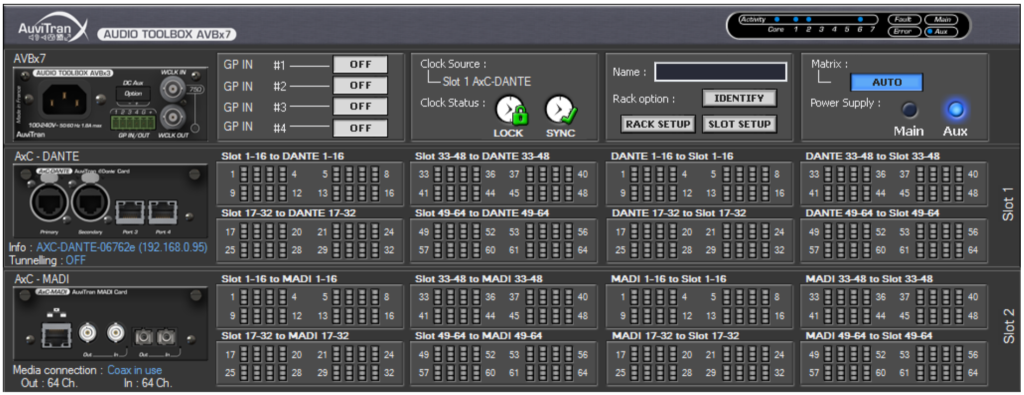Click the Main indicator in header
Image resolution: width=1024 pixels, height=395 pixels.
(941, 20)
